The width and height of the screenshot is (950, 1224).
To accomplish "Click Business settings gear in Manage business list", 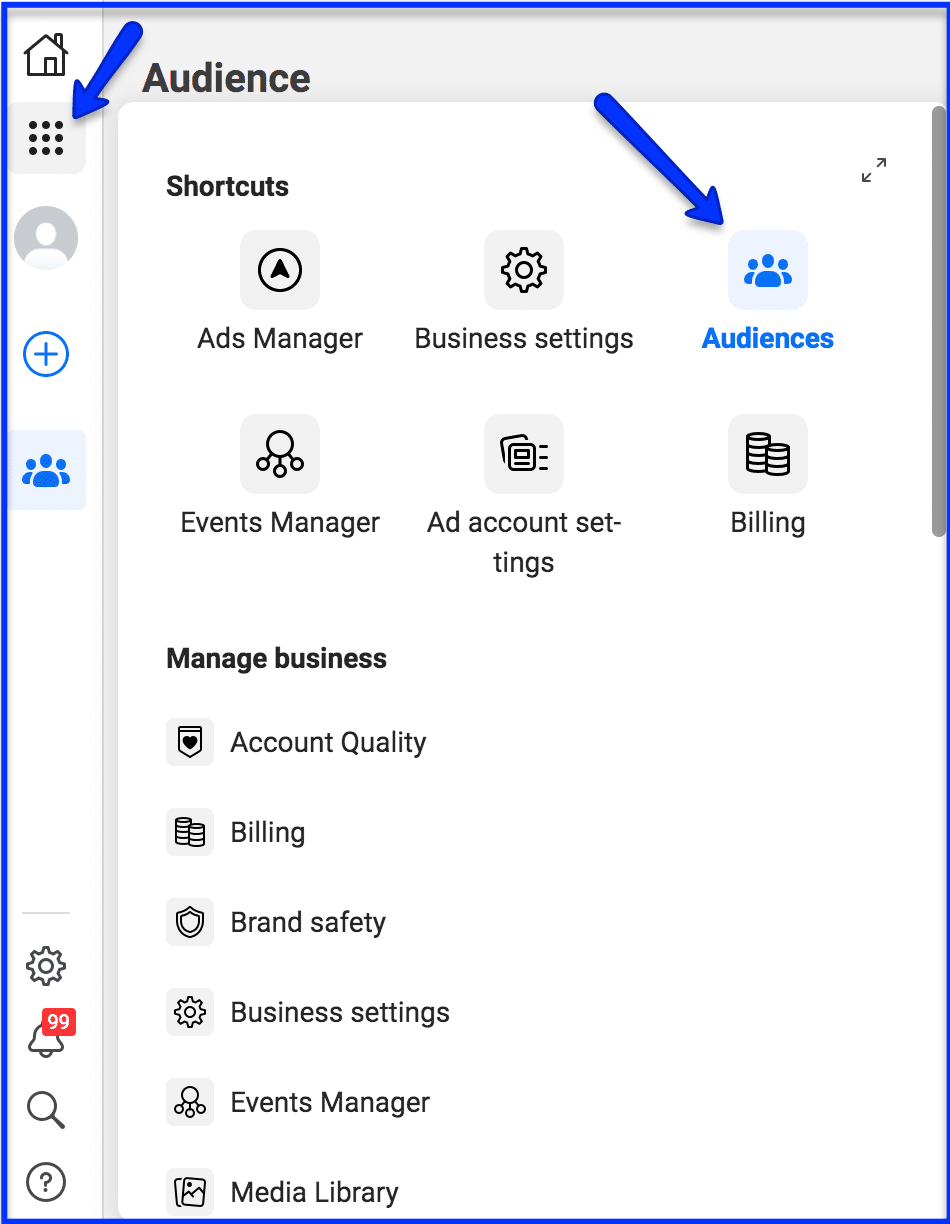I will point(190,1012).
